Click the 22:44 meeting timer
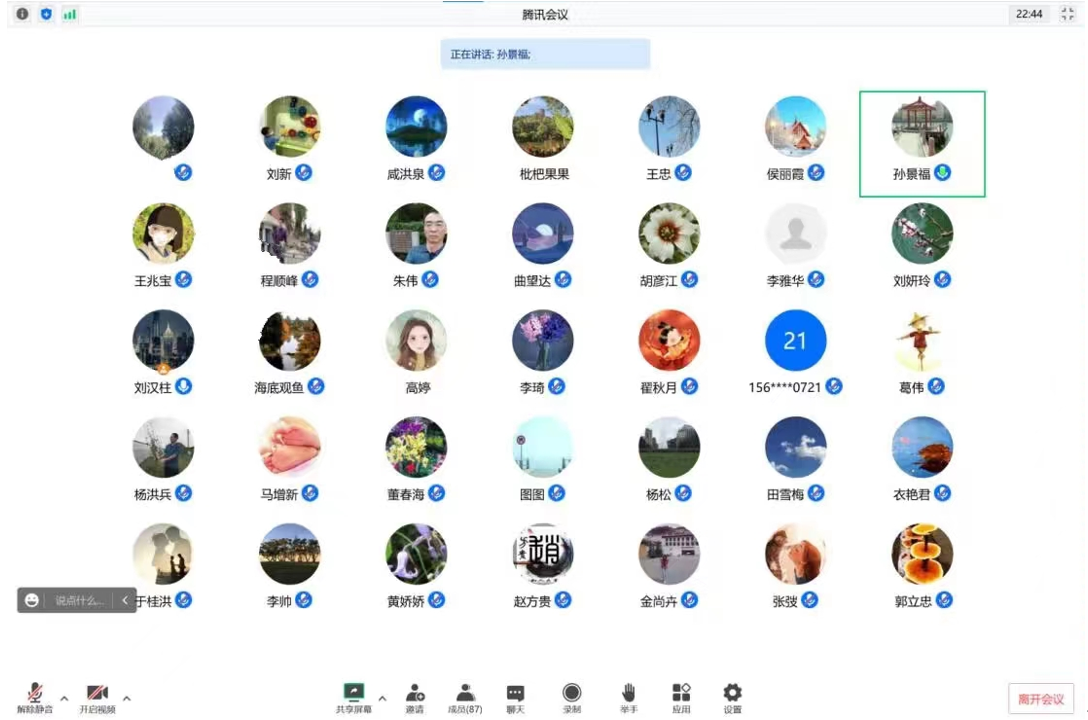The width and height of the screenshot is (1088, 720). (x=1029, y=14)
